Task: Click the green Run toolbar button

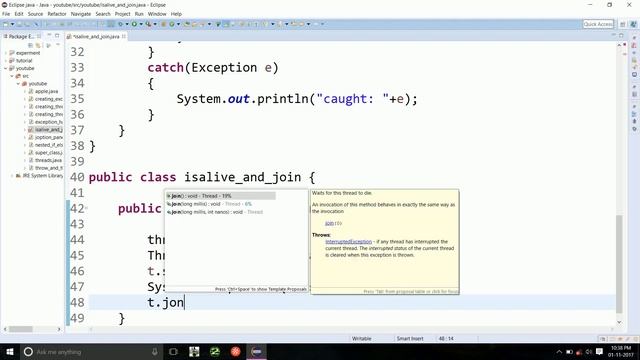Action: (x=134, y=24)
